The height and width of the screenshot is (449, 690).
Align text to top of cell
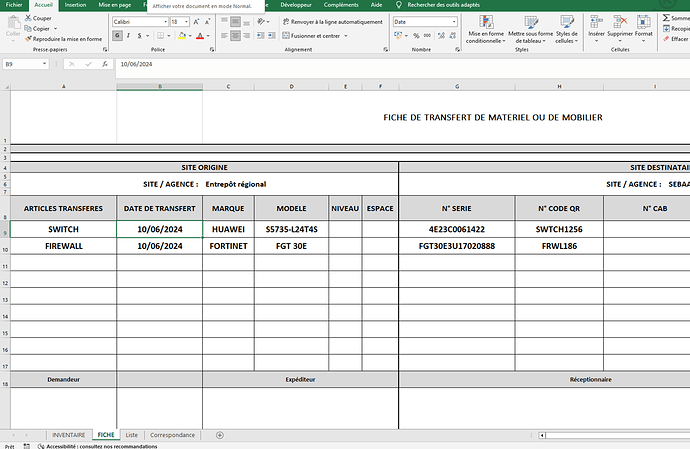coord(224,22)
